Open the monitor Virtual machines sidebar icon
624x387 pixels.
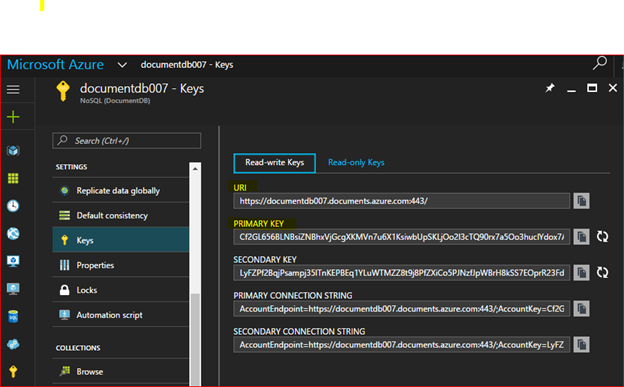click(x=13, y=261)
